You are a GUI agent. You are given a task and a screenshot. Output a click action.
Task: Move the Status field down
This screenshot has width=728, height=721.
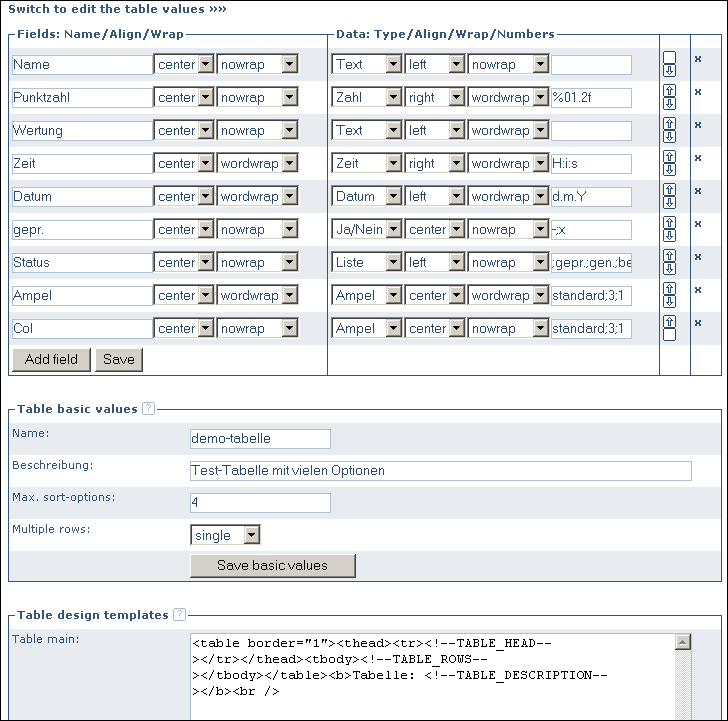pyautogui.click(x=669, y=268)
